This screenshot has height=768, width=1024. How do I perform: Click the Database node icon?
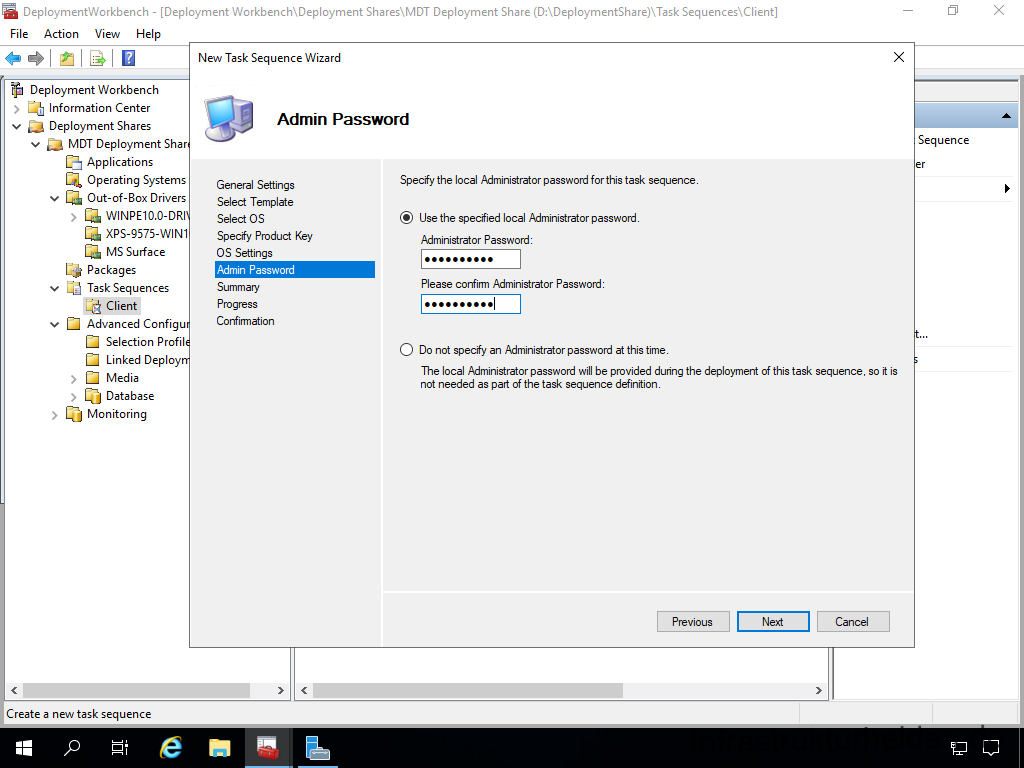(x=93, y=396)
